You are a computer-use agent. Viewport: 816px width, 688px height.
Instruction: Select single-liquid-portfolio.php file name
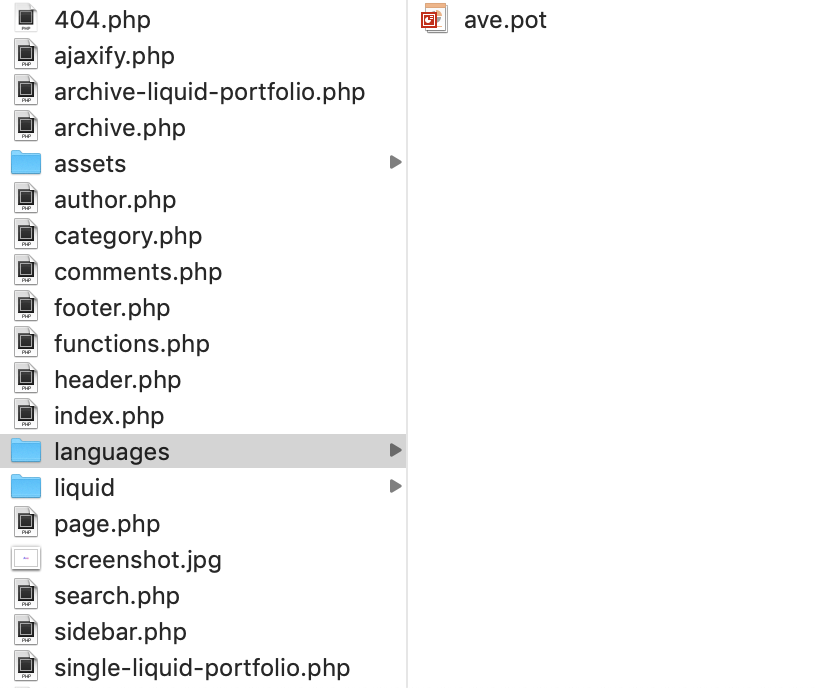pos(202,668)
